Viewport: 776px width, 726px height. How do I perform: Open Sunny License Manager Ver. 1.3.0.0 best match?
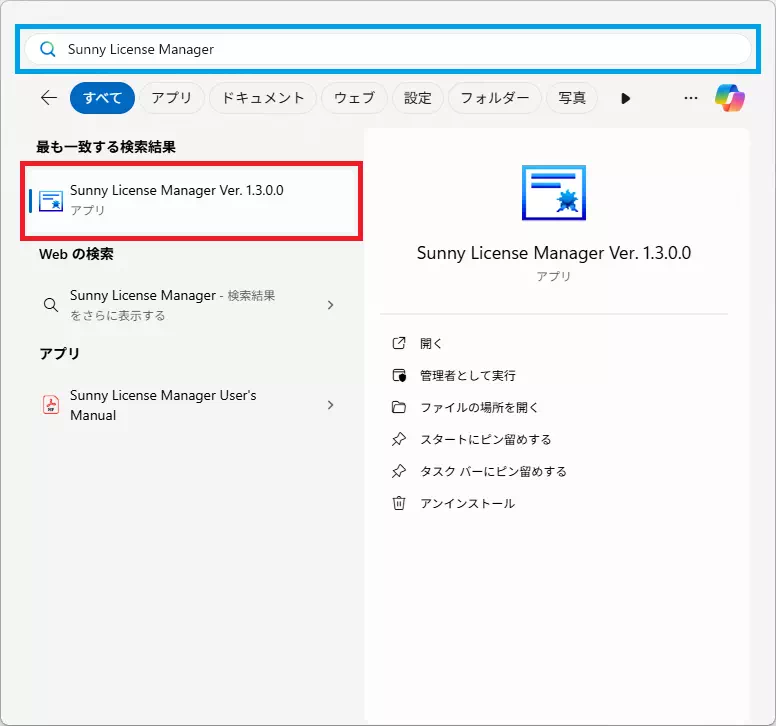(192, 200)
